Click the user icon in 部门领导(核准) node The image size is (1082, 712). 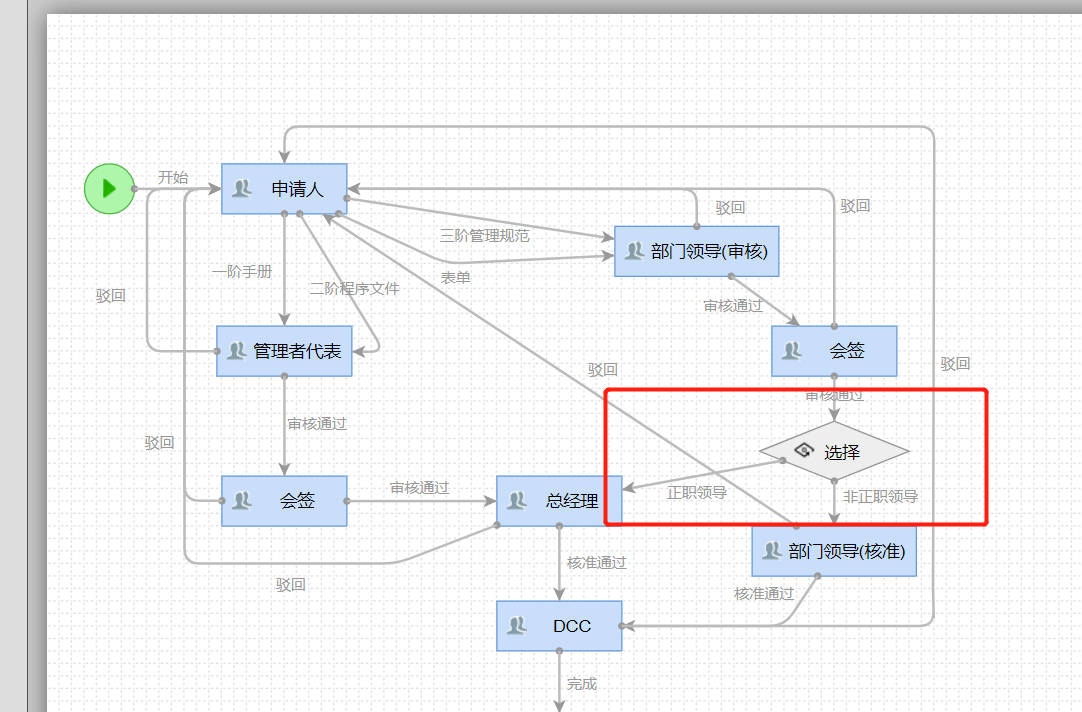[x=771, y=551]
